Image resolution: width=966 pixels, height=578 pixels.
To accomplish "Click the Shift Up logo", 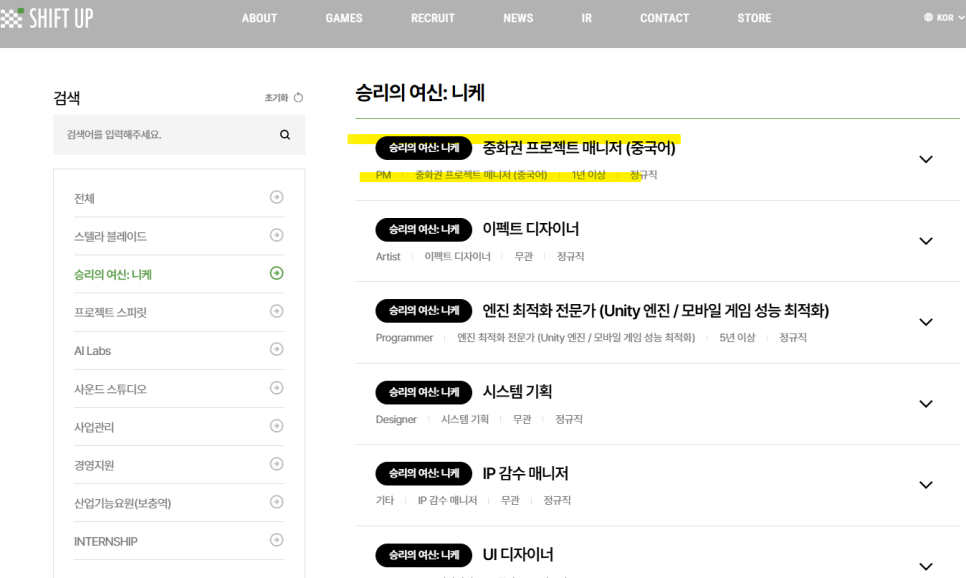I will pos(47,18).
